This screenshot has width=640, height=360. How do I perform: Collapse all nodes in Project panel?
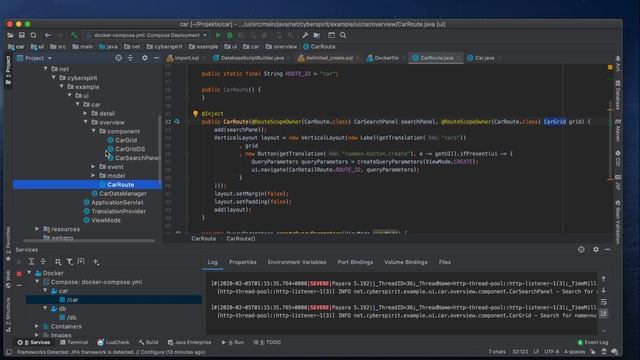130,58
